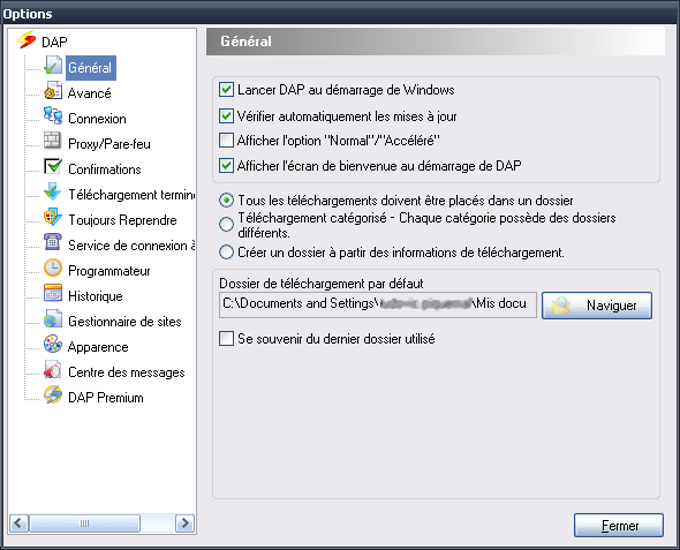Open the DAP Premium page
This screenshot has height=550, width=680.
pos(106,398)
